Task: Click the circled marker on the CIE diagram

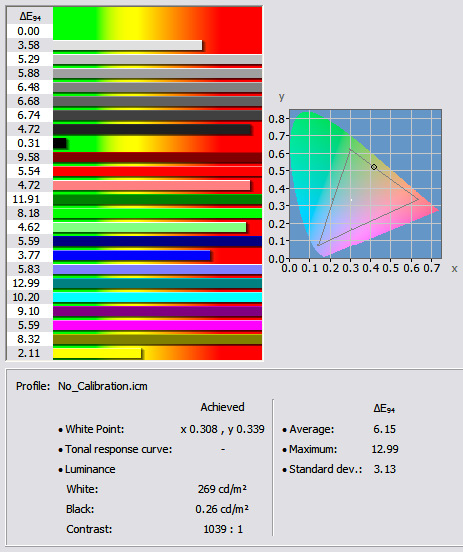Action: coord(374,167)
